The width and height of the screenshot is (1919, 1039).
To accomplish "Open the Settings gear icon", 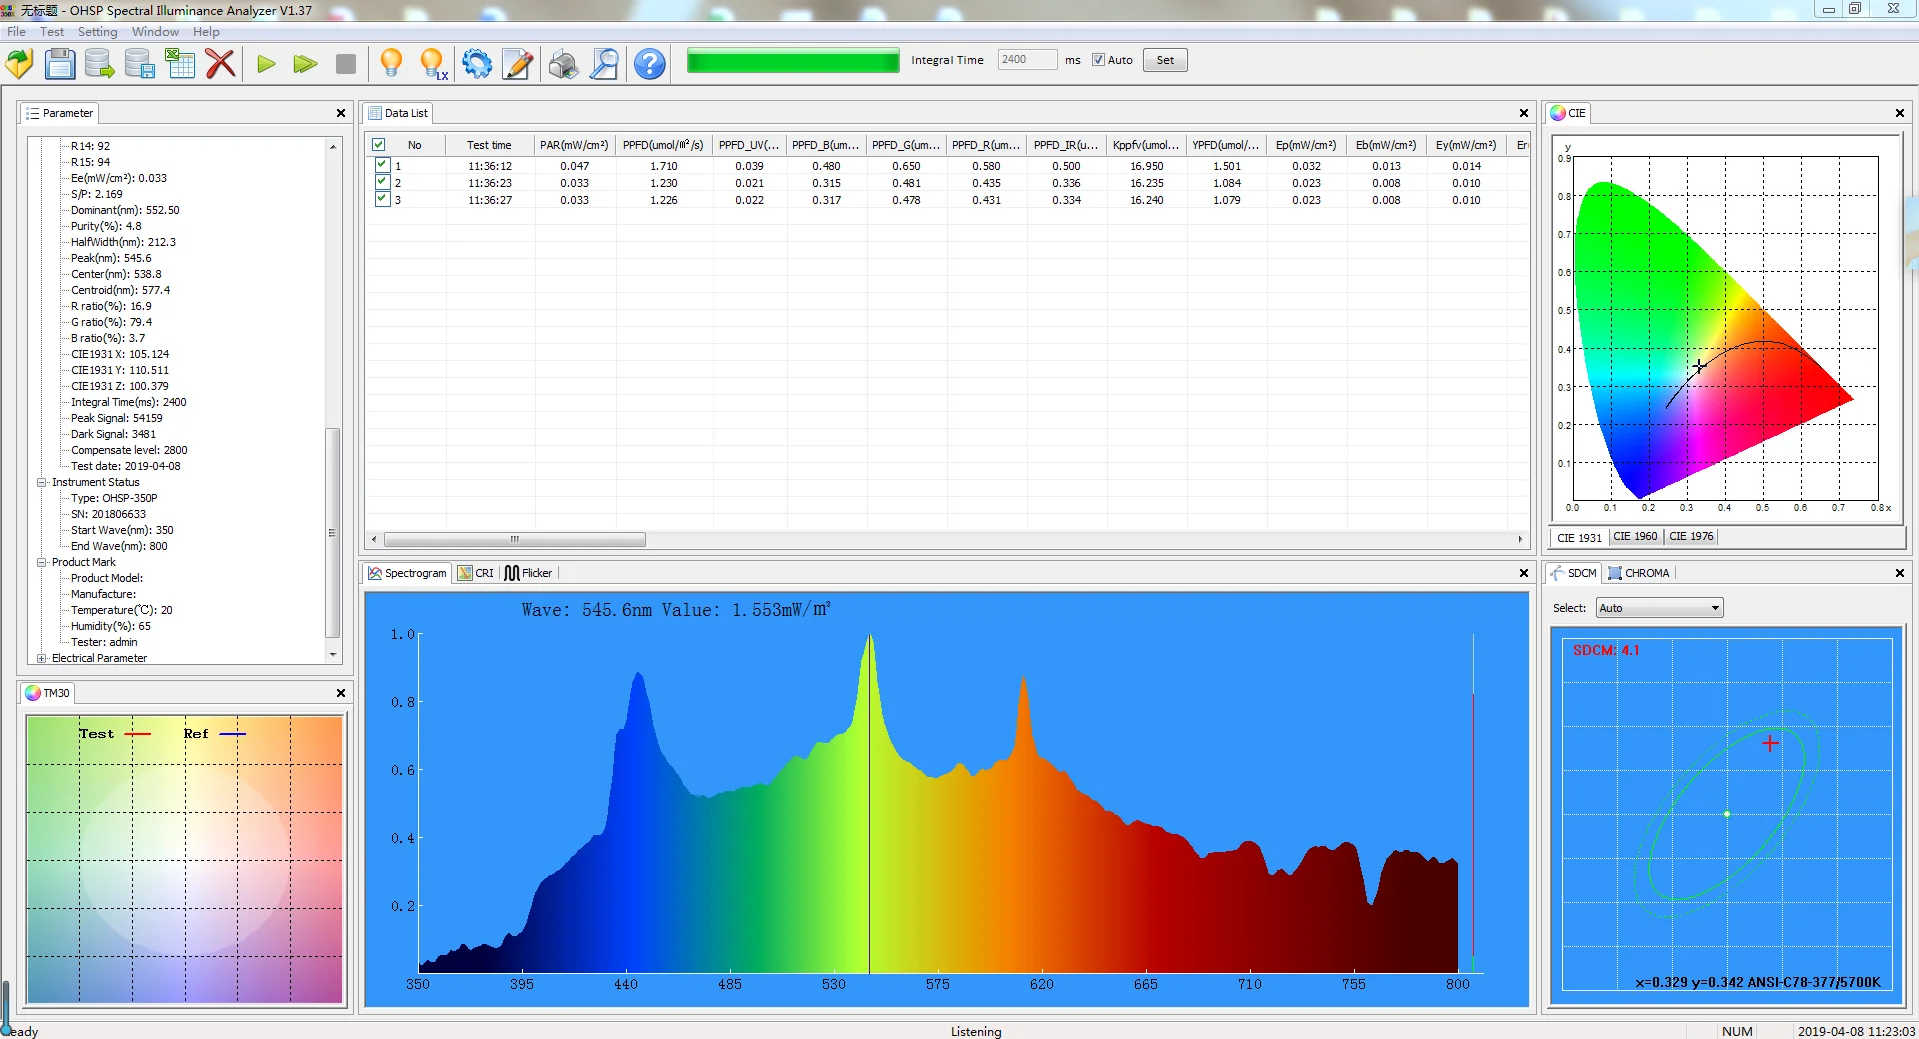I will pos(477,63).
